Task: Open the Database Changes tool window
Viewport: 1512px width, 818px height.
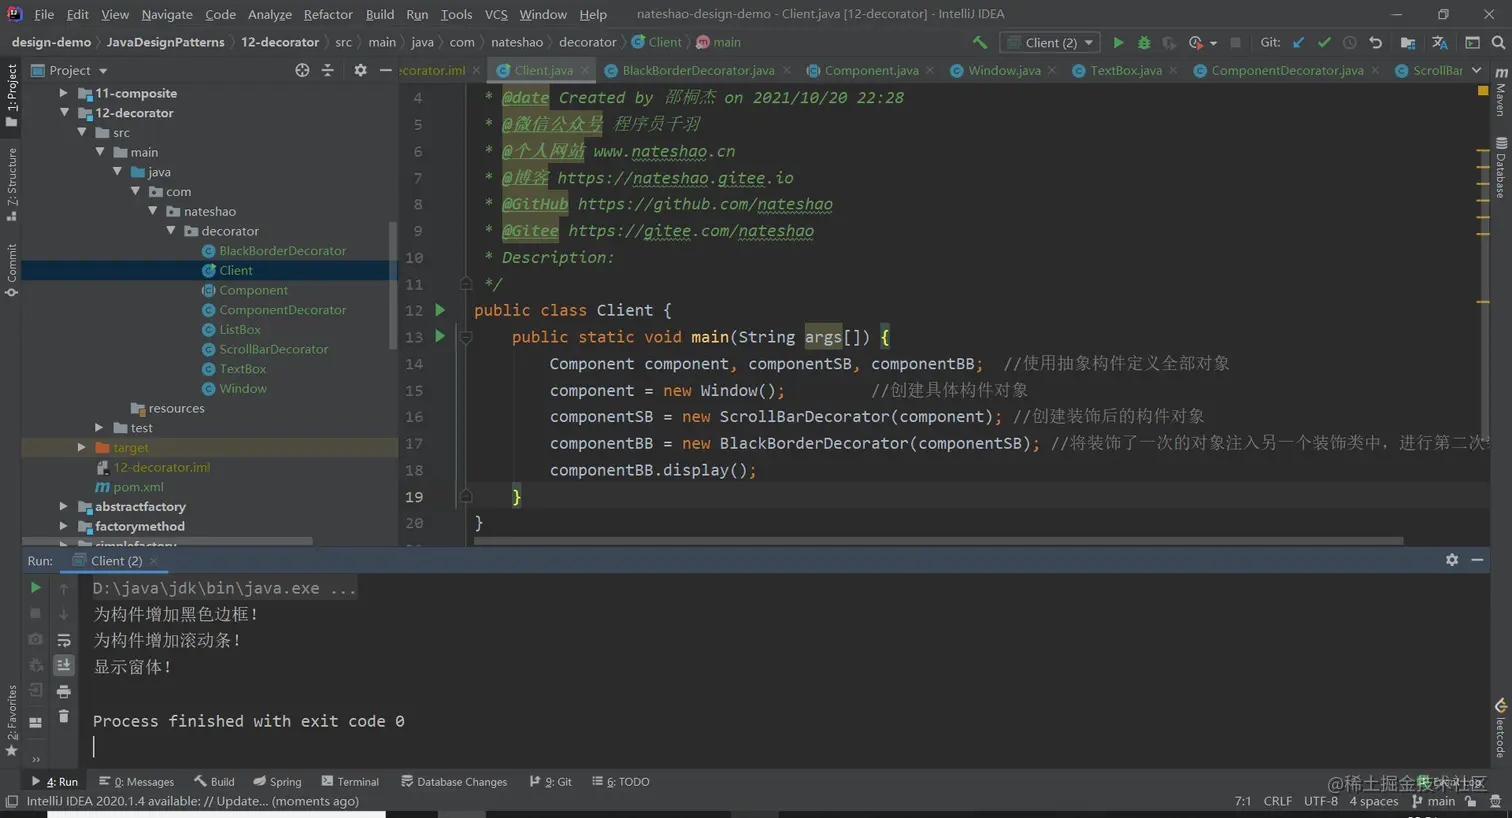Action: [x=454, y=782]
